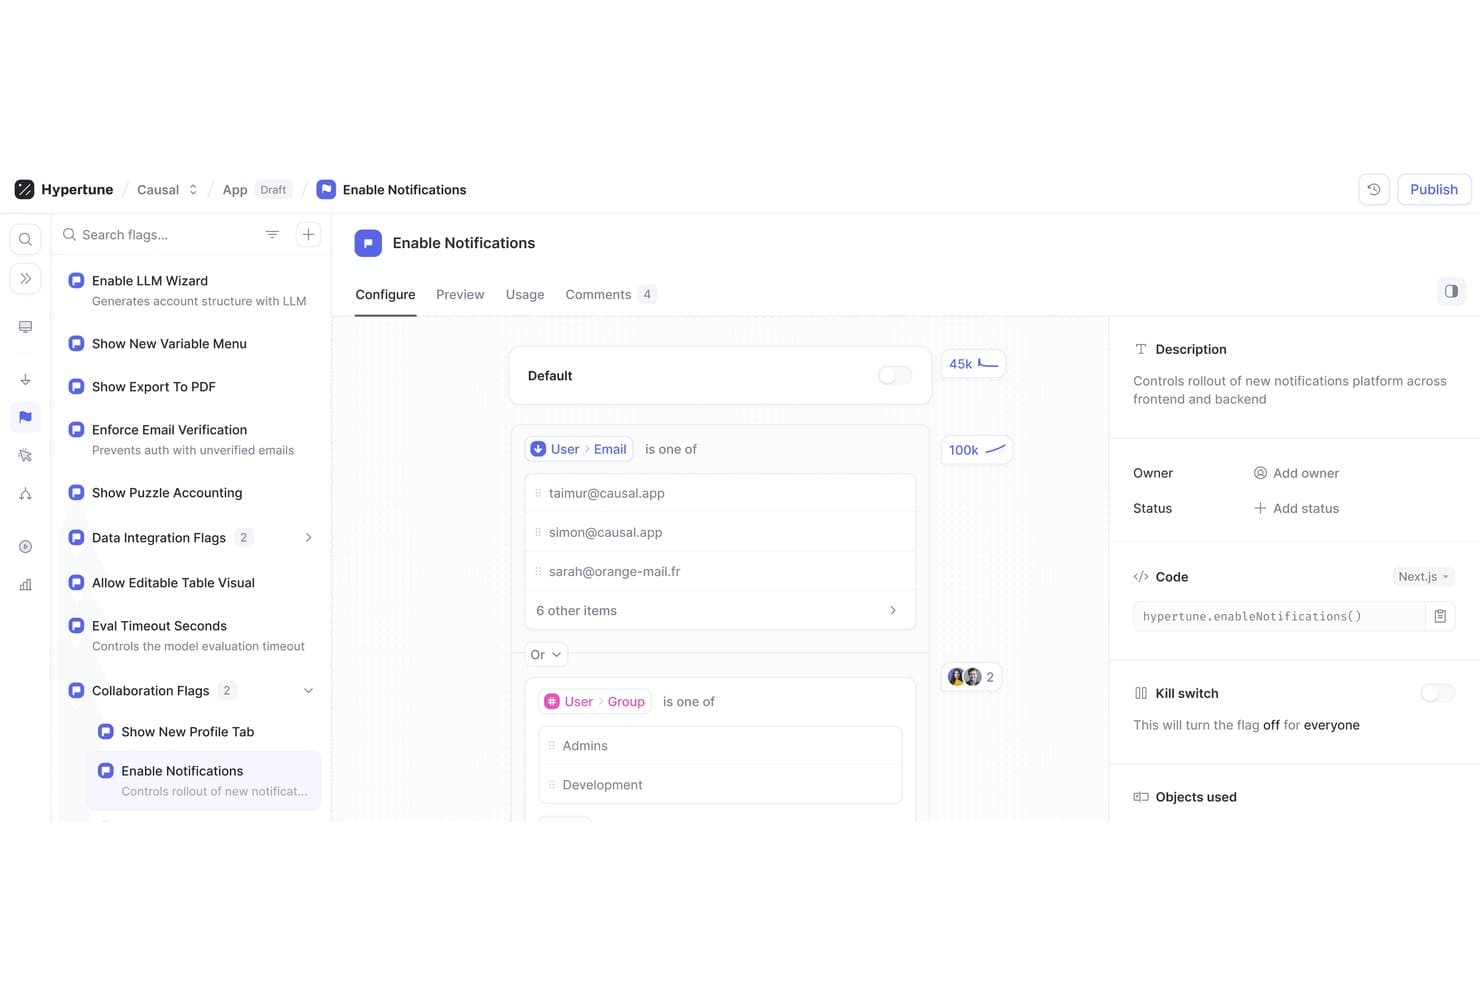Expand the Data Integration Flags group
1480x987 pixels.
point(308,538)
